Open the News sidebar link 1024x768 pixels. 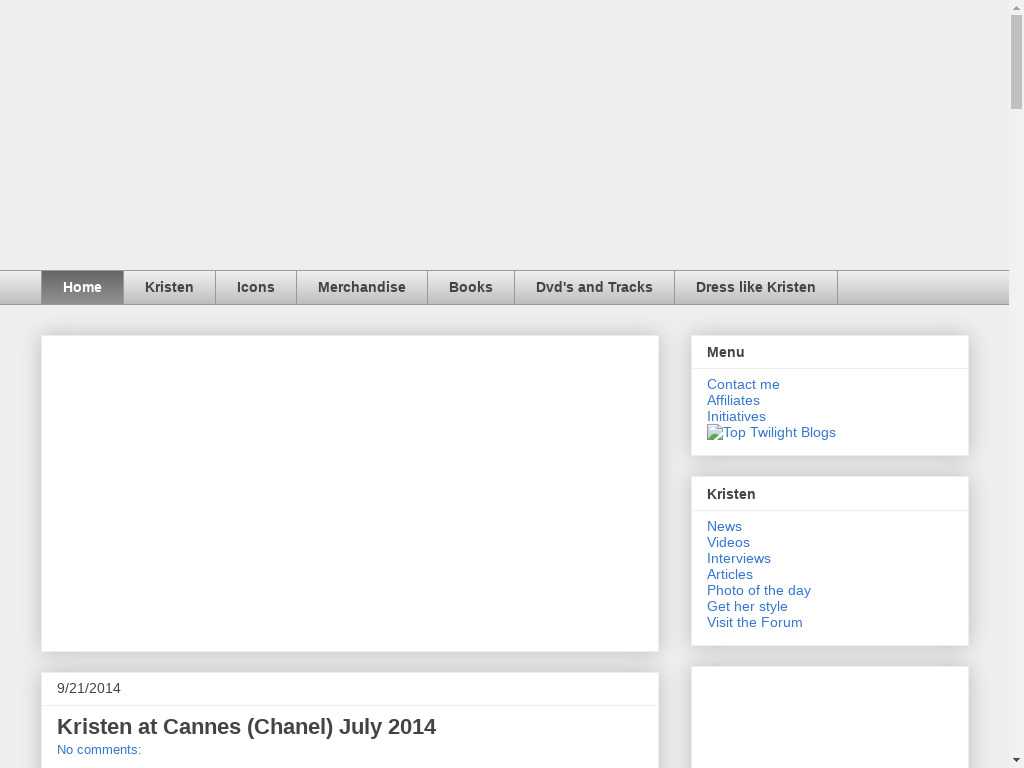coord(724,526)
